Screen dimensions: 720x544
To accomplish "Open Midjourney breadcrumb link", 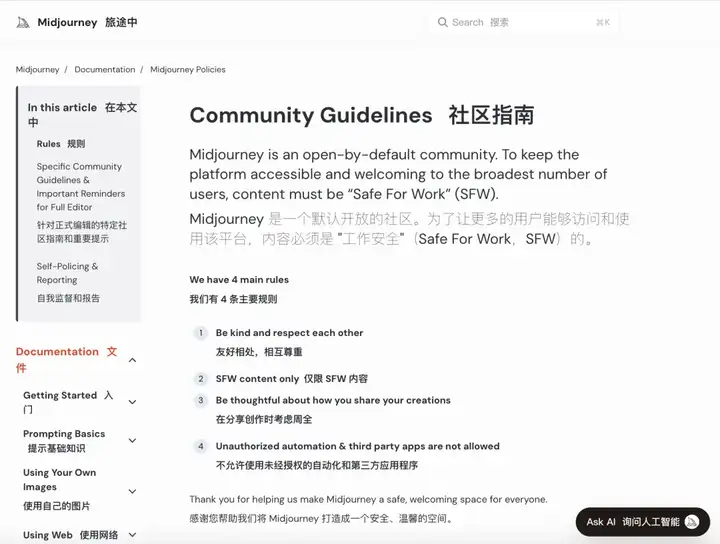I will (x=37, y=69).
